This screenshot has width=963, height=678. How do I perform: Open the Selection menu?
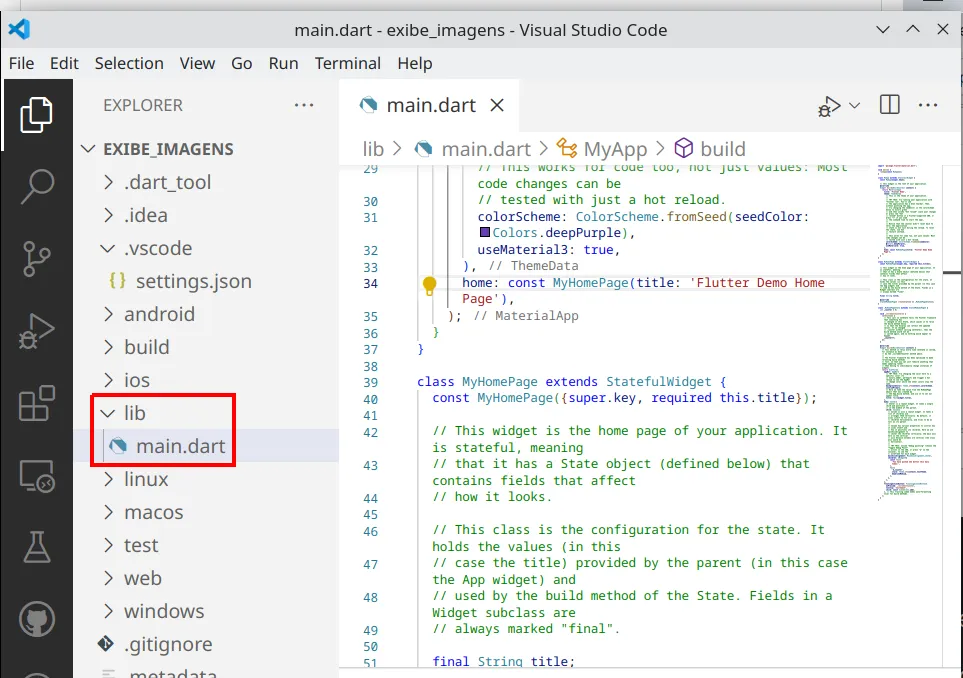[x=129, y=63]
